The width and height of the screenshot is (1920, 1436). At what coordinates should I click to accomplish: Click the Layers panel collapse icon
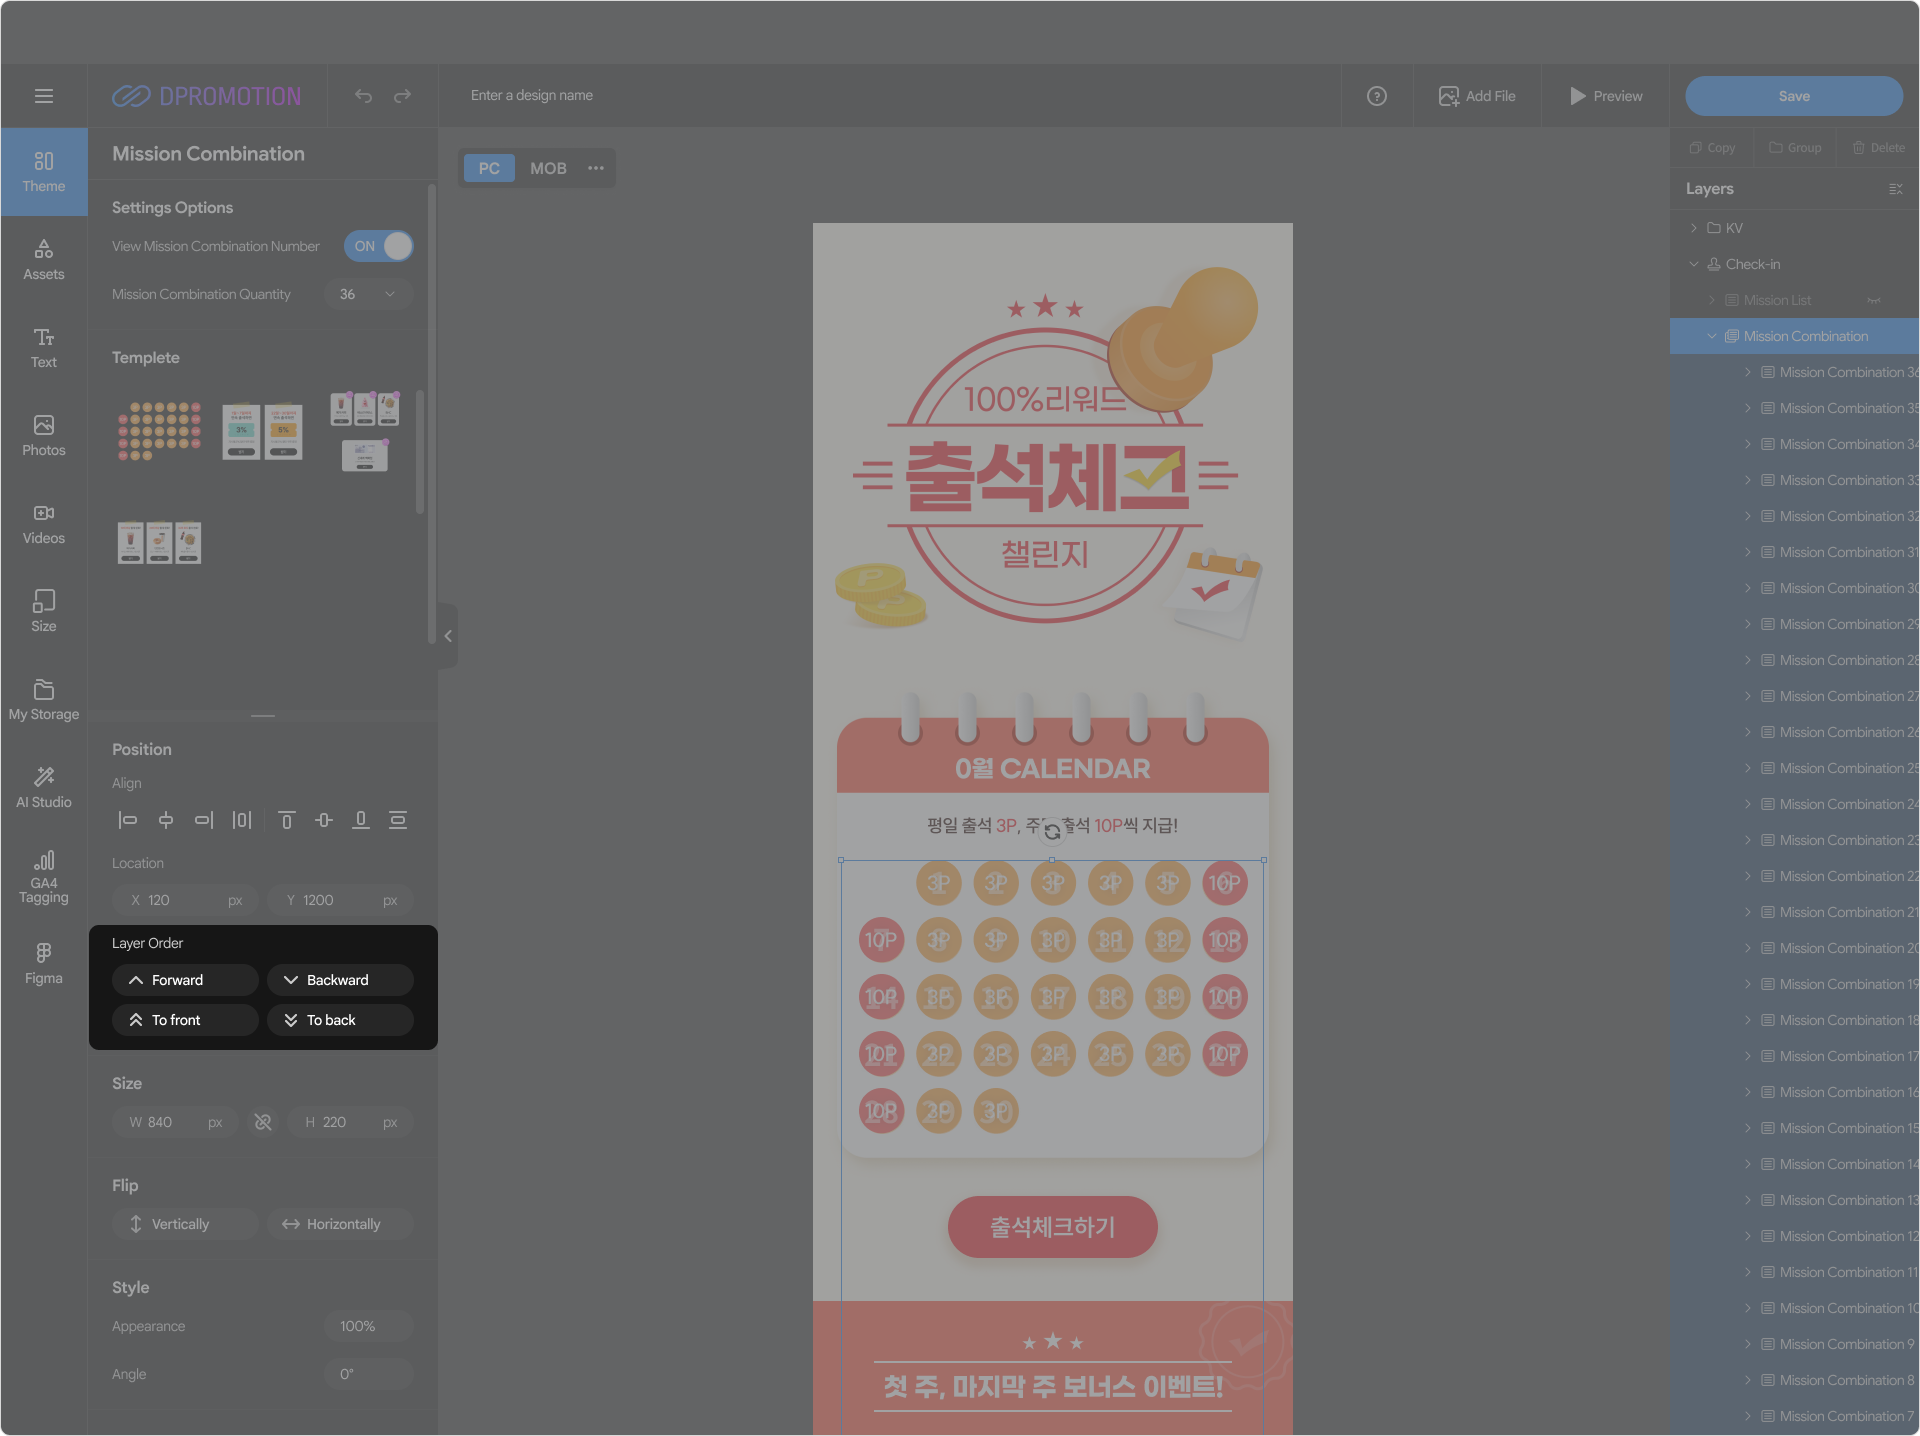(1895, 189)
